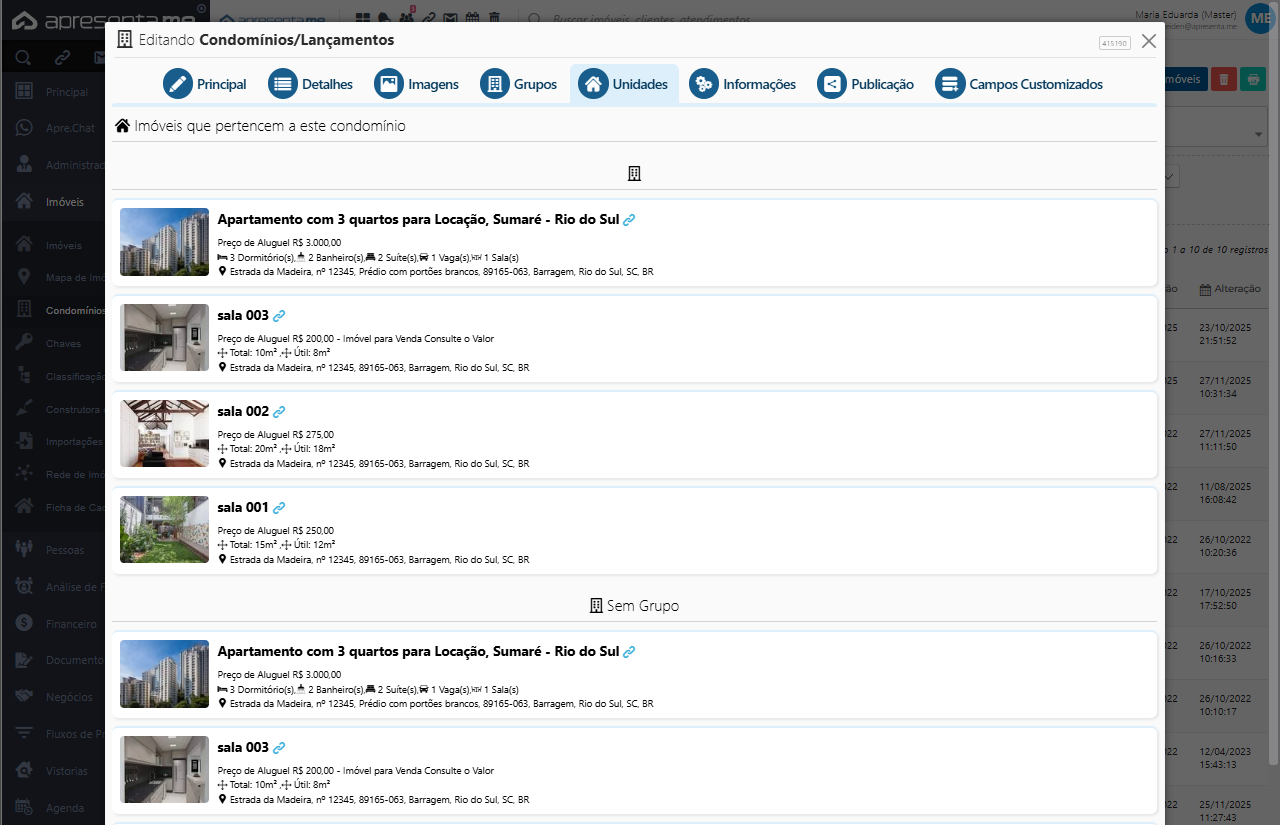Open the ME user avatar
The image size is (1280, 825).
coord(1259,19)
